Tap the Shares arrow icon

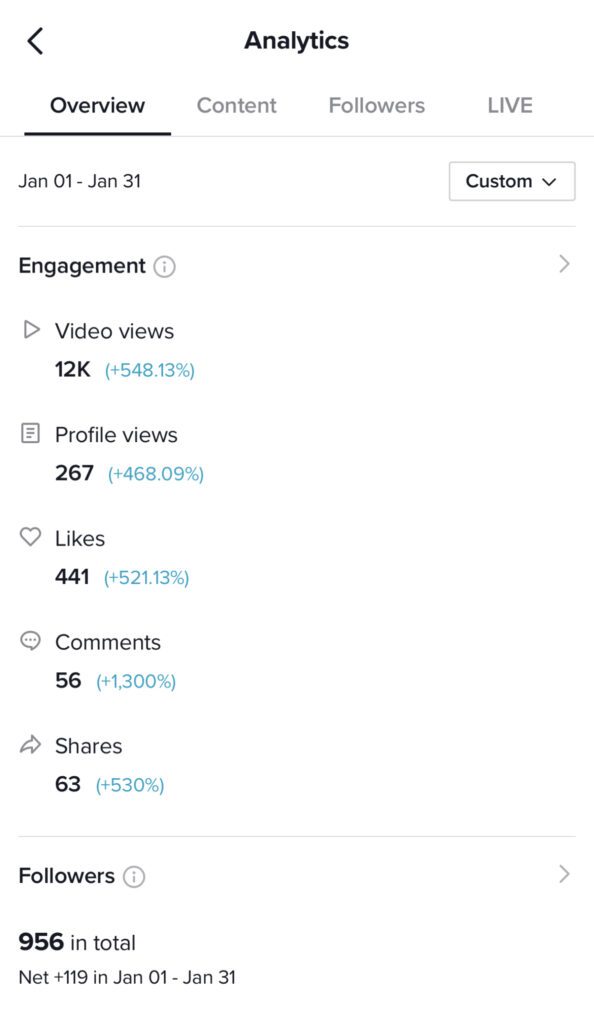point(31,744)
